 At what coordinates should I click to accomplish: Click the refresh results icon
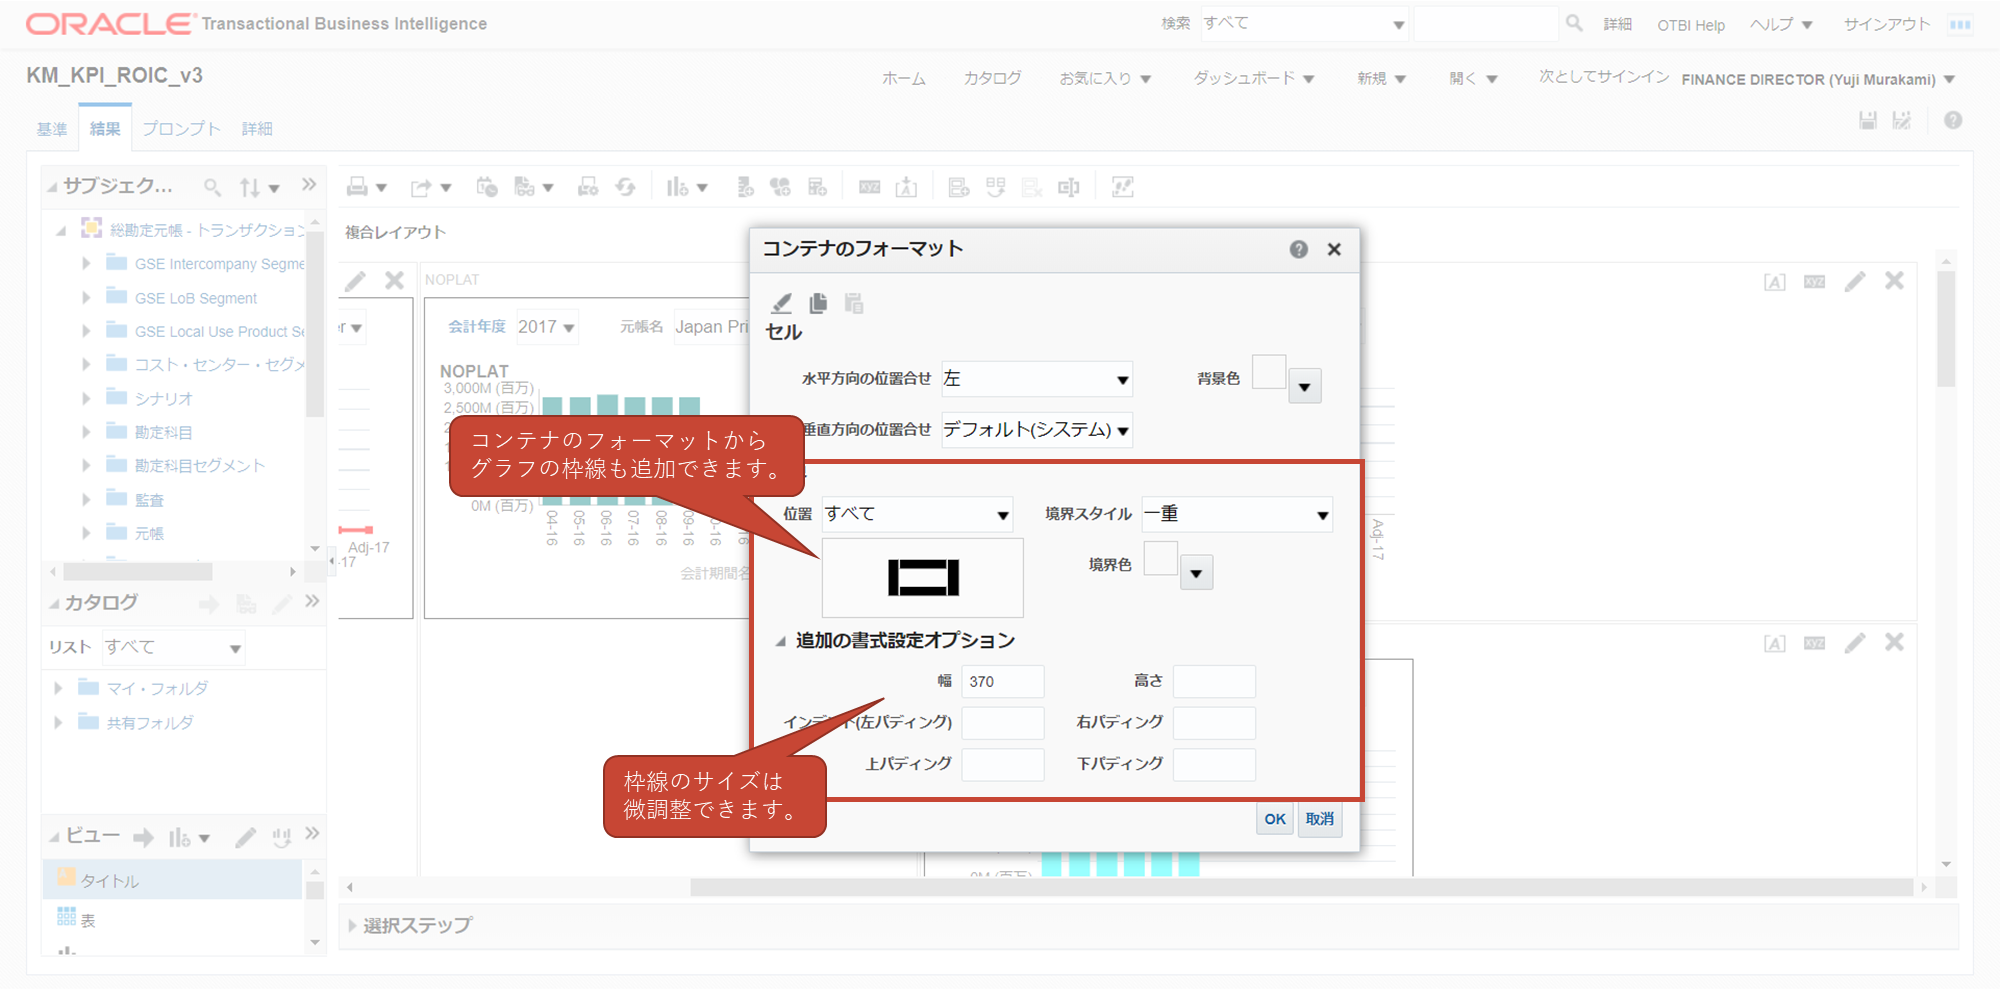pyautogui.click(x=625, y=187)
